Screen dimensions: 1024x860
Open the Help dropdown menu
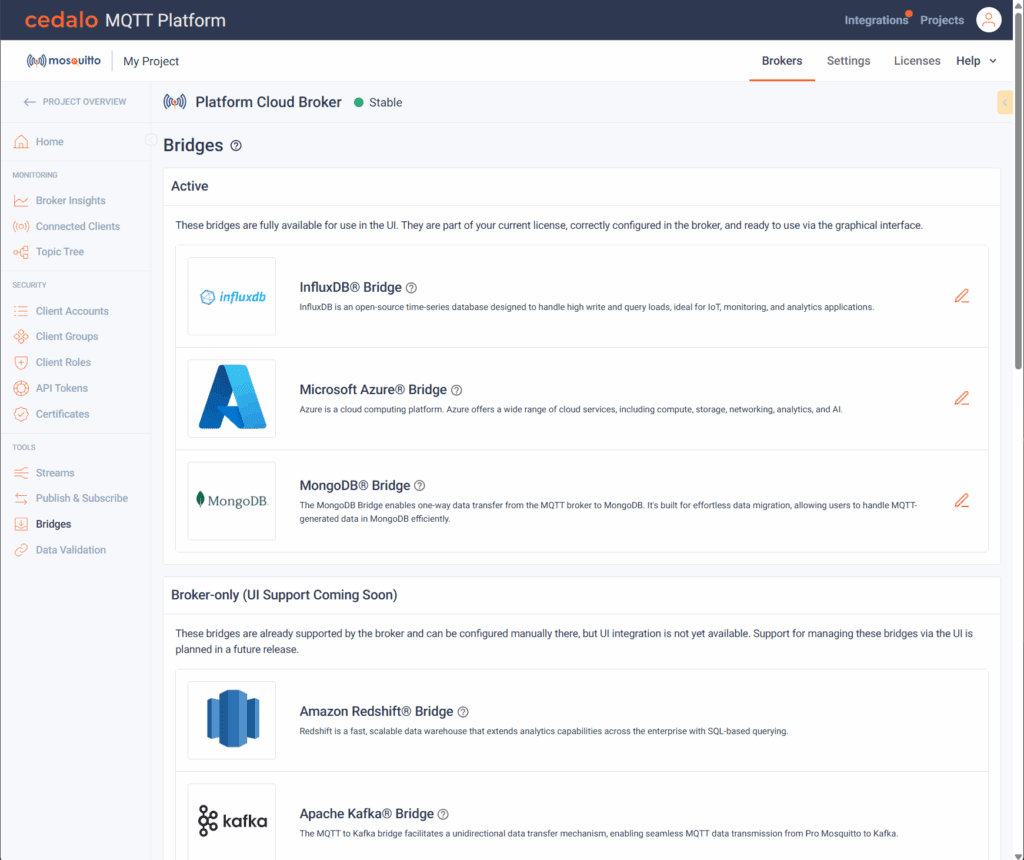976,61
